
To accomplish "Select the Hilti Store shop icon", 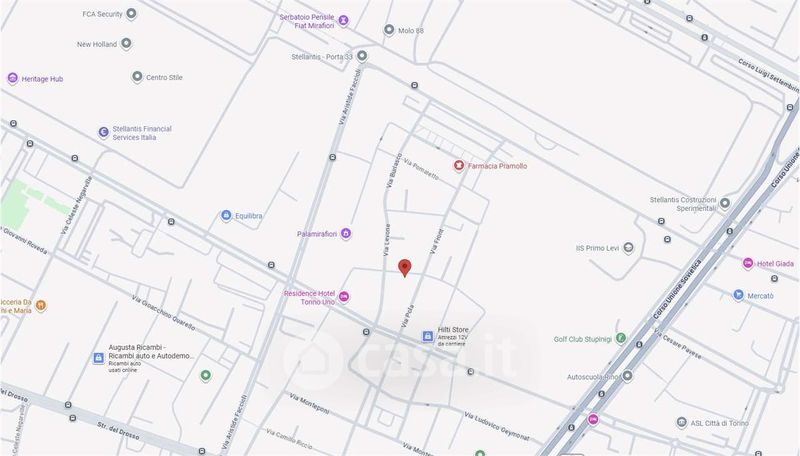I will (x=428, y=336).
